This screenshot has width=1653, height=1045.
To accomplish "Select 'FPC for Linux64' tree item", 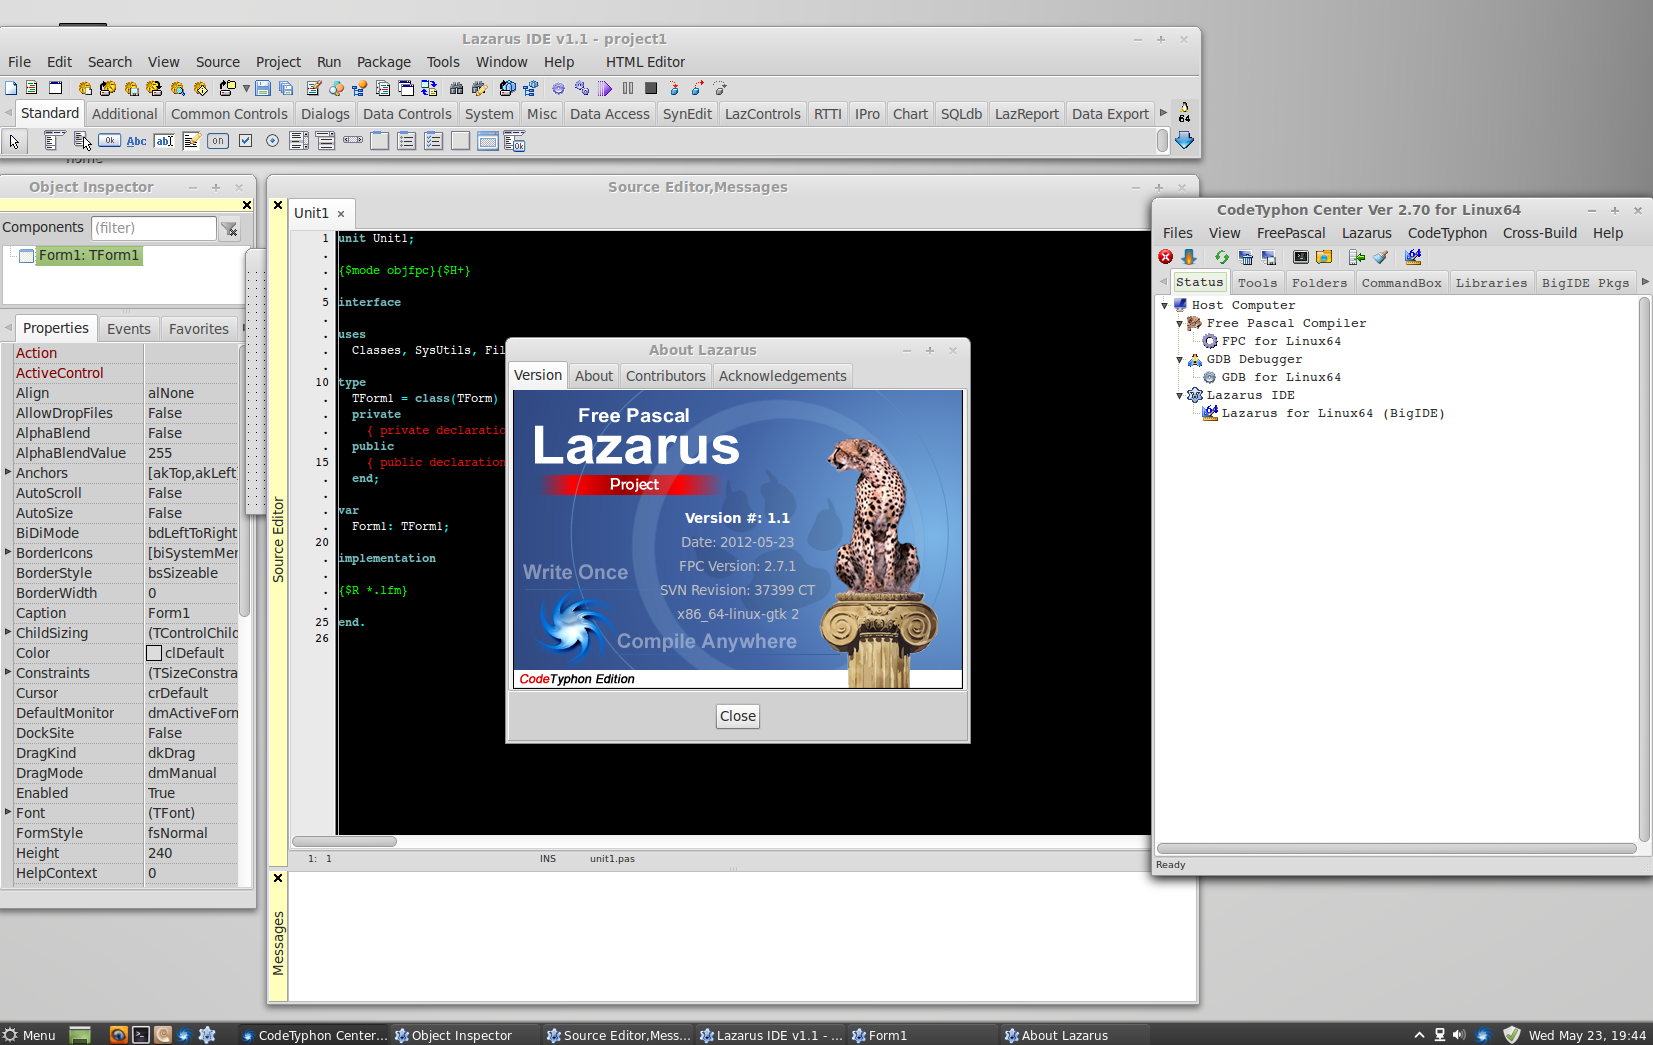I will pyautogui.click(x=1281, y=342).
